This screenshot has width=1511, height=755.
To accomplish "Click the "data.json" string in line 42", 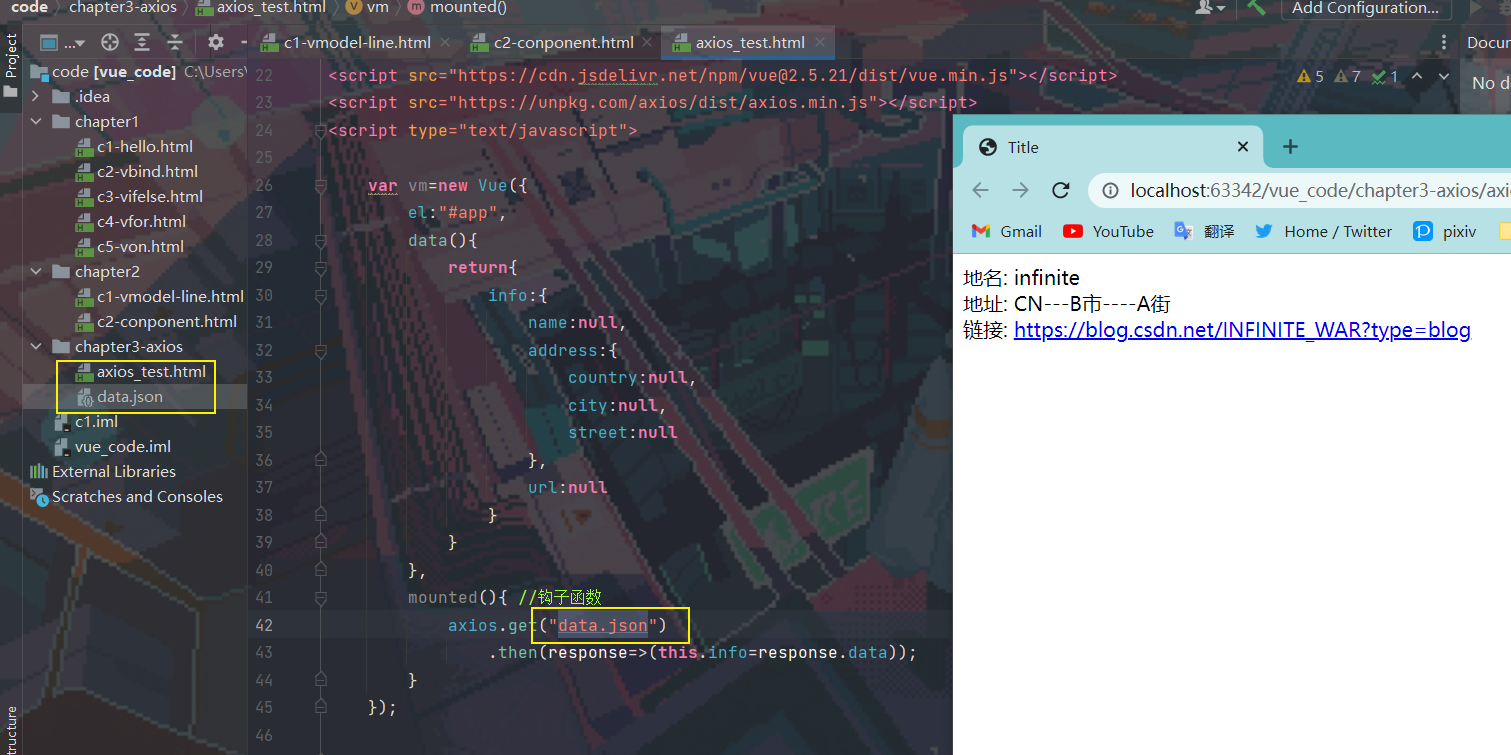I will point(602,625).
